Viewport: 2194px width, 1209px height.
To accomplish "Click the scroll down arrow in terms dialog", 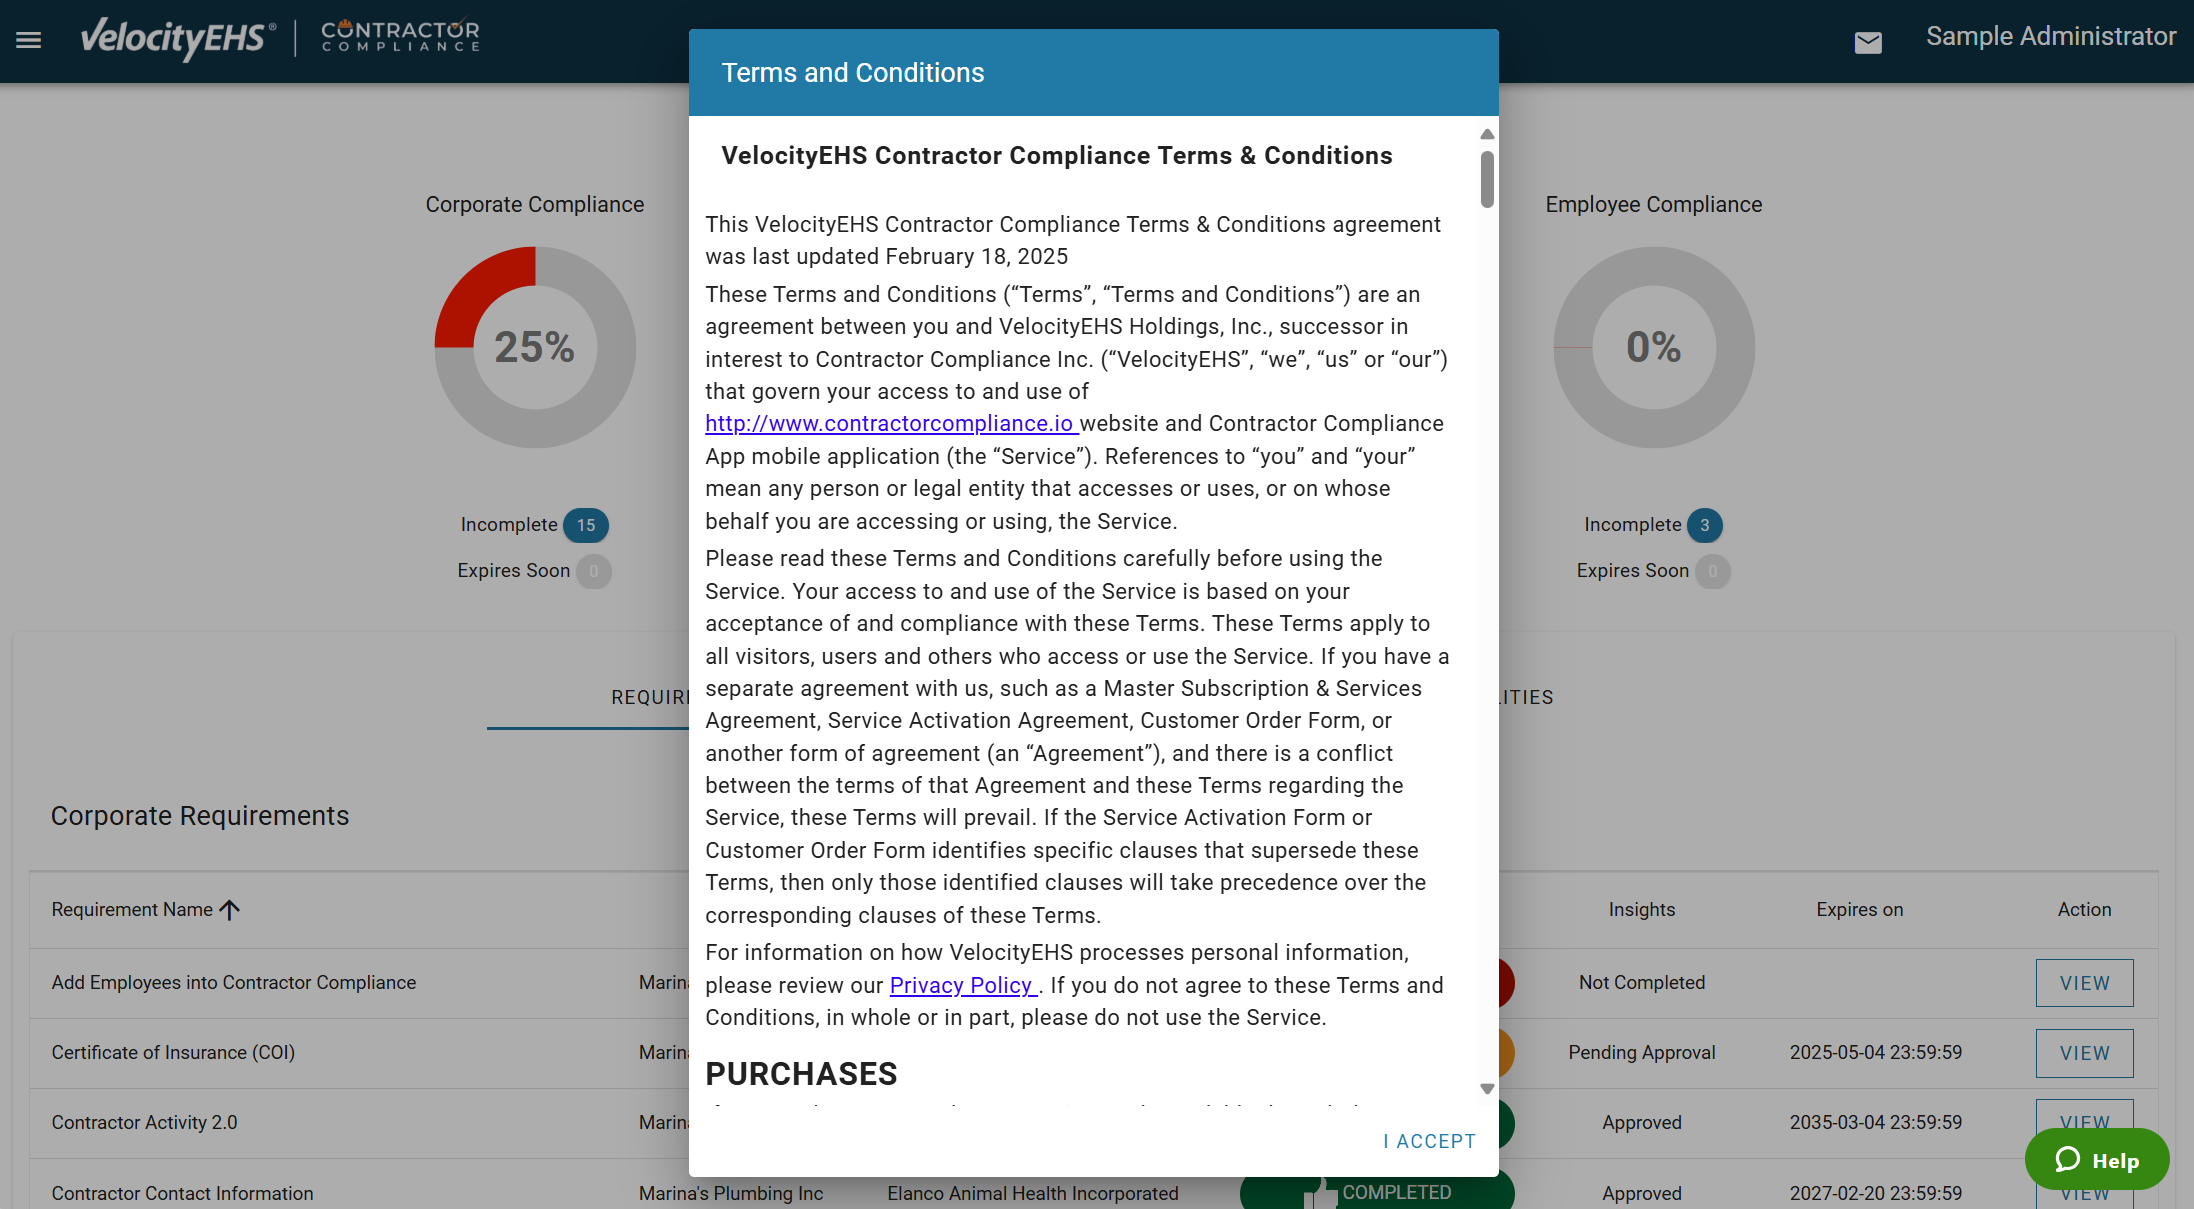I will click(1487, 1089).
